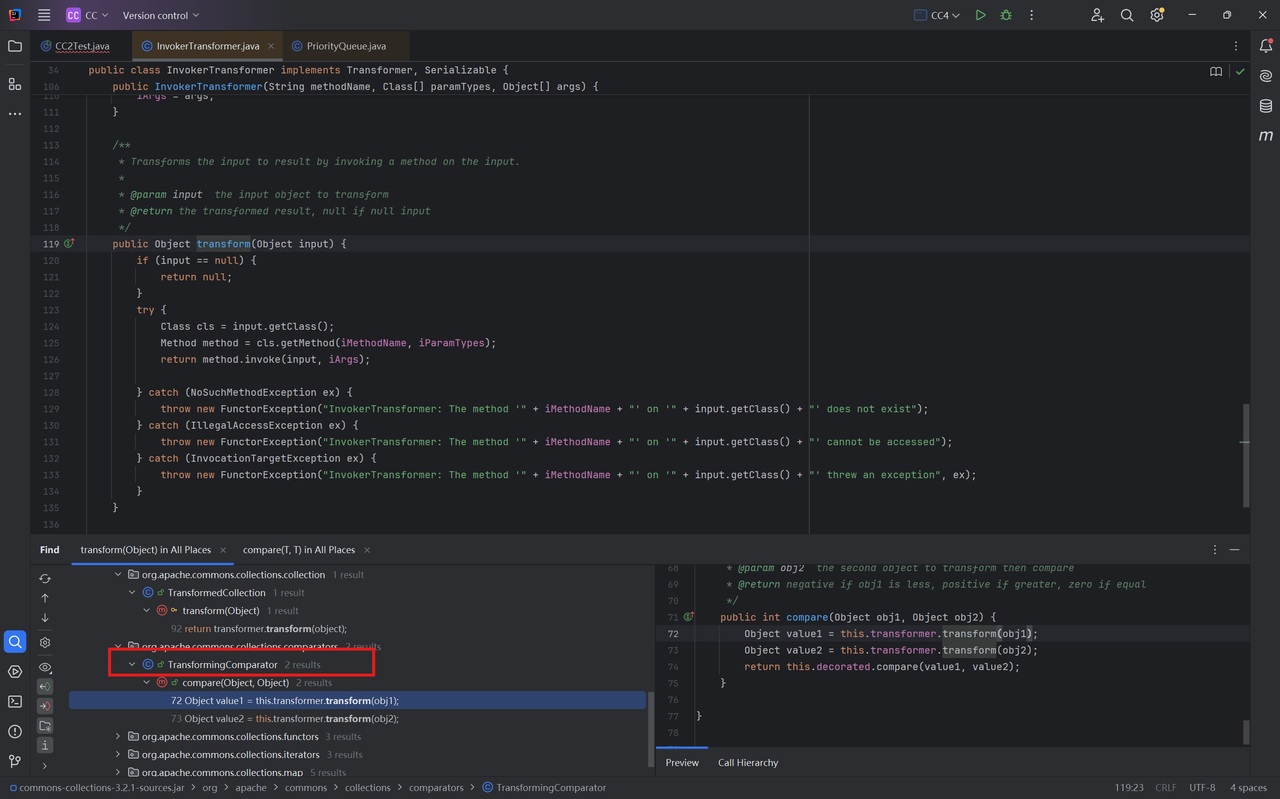Debug the CC4 configuration
This screenshot has width=1280, height=799.
(x=1006, y=15)
